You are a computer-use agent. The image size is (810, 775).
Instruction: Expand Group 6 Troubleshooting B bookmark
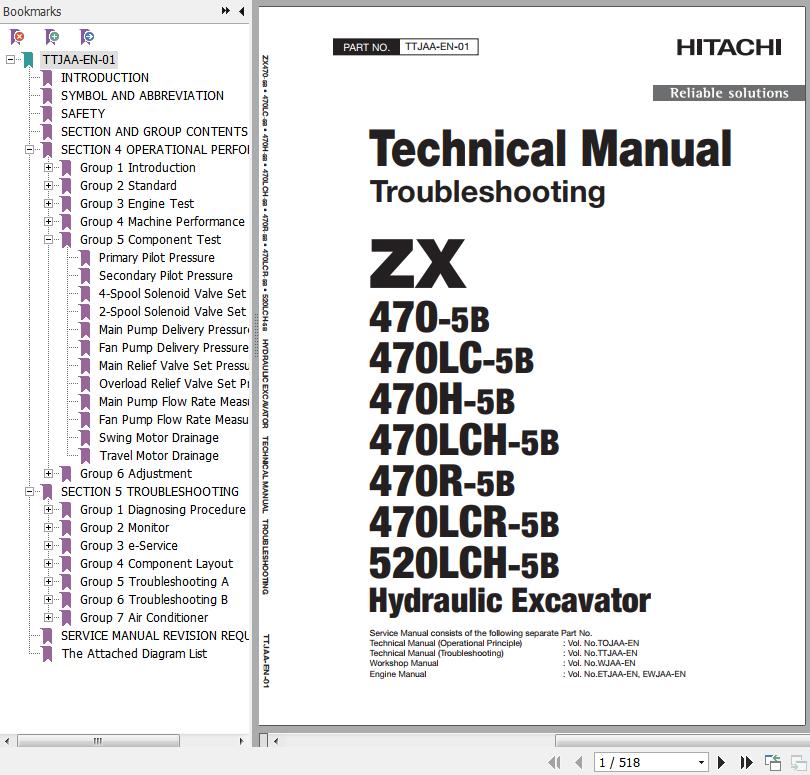48,600
